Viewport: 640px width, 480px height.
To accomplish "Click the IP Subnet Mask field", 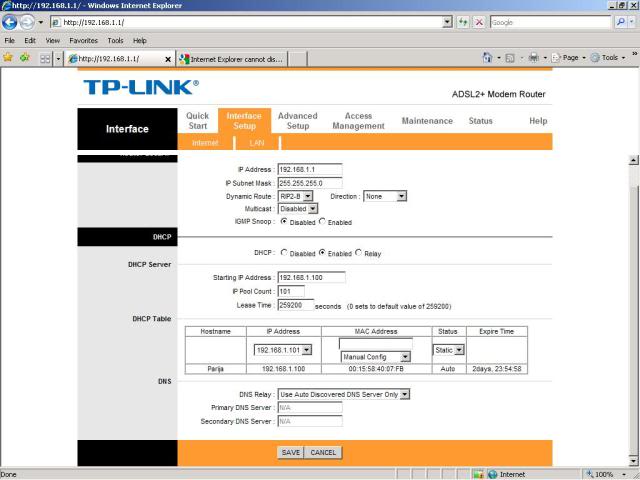I will (x=310, y=183).
